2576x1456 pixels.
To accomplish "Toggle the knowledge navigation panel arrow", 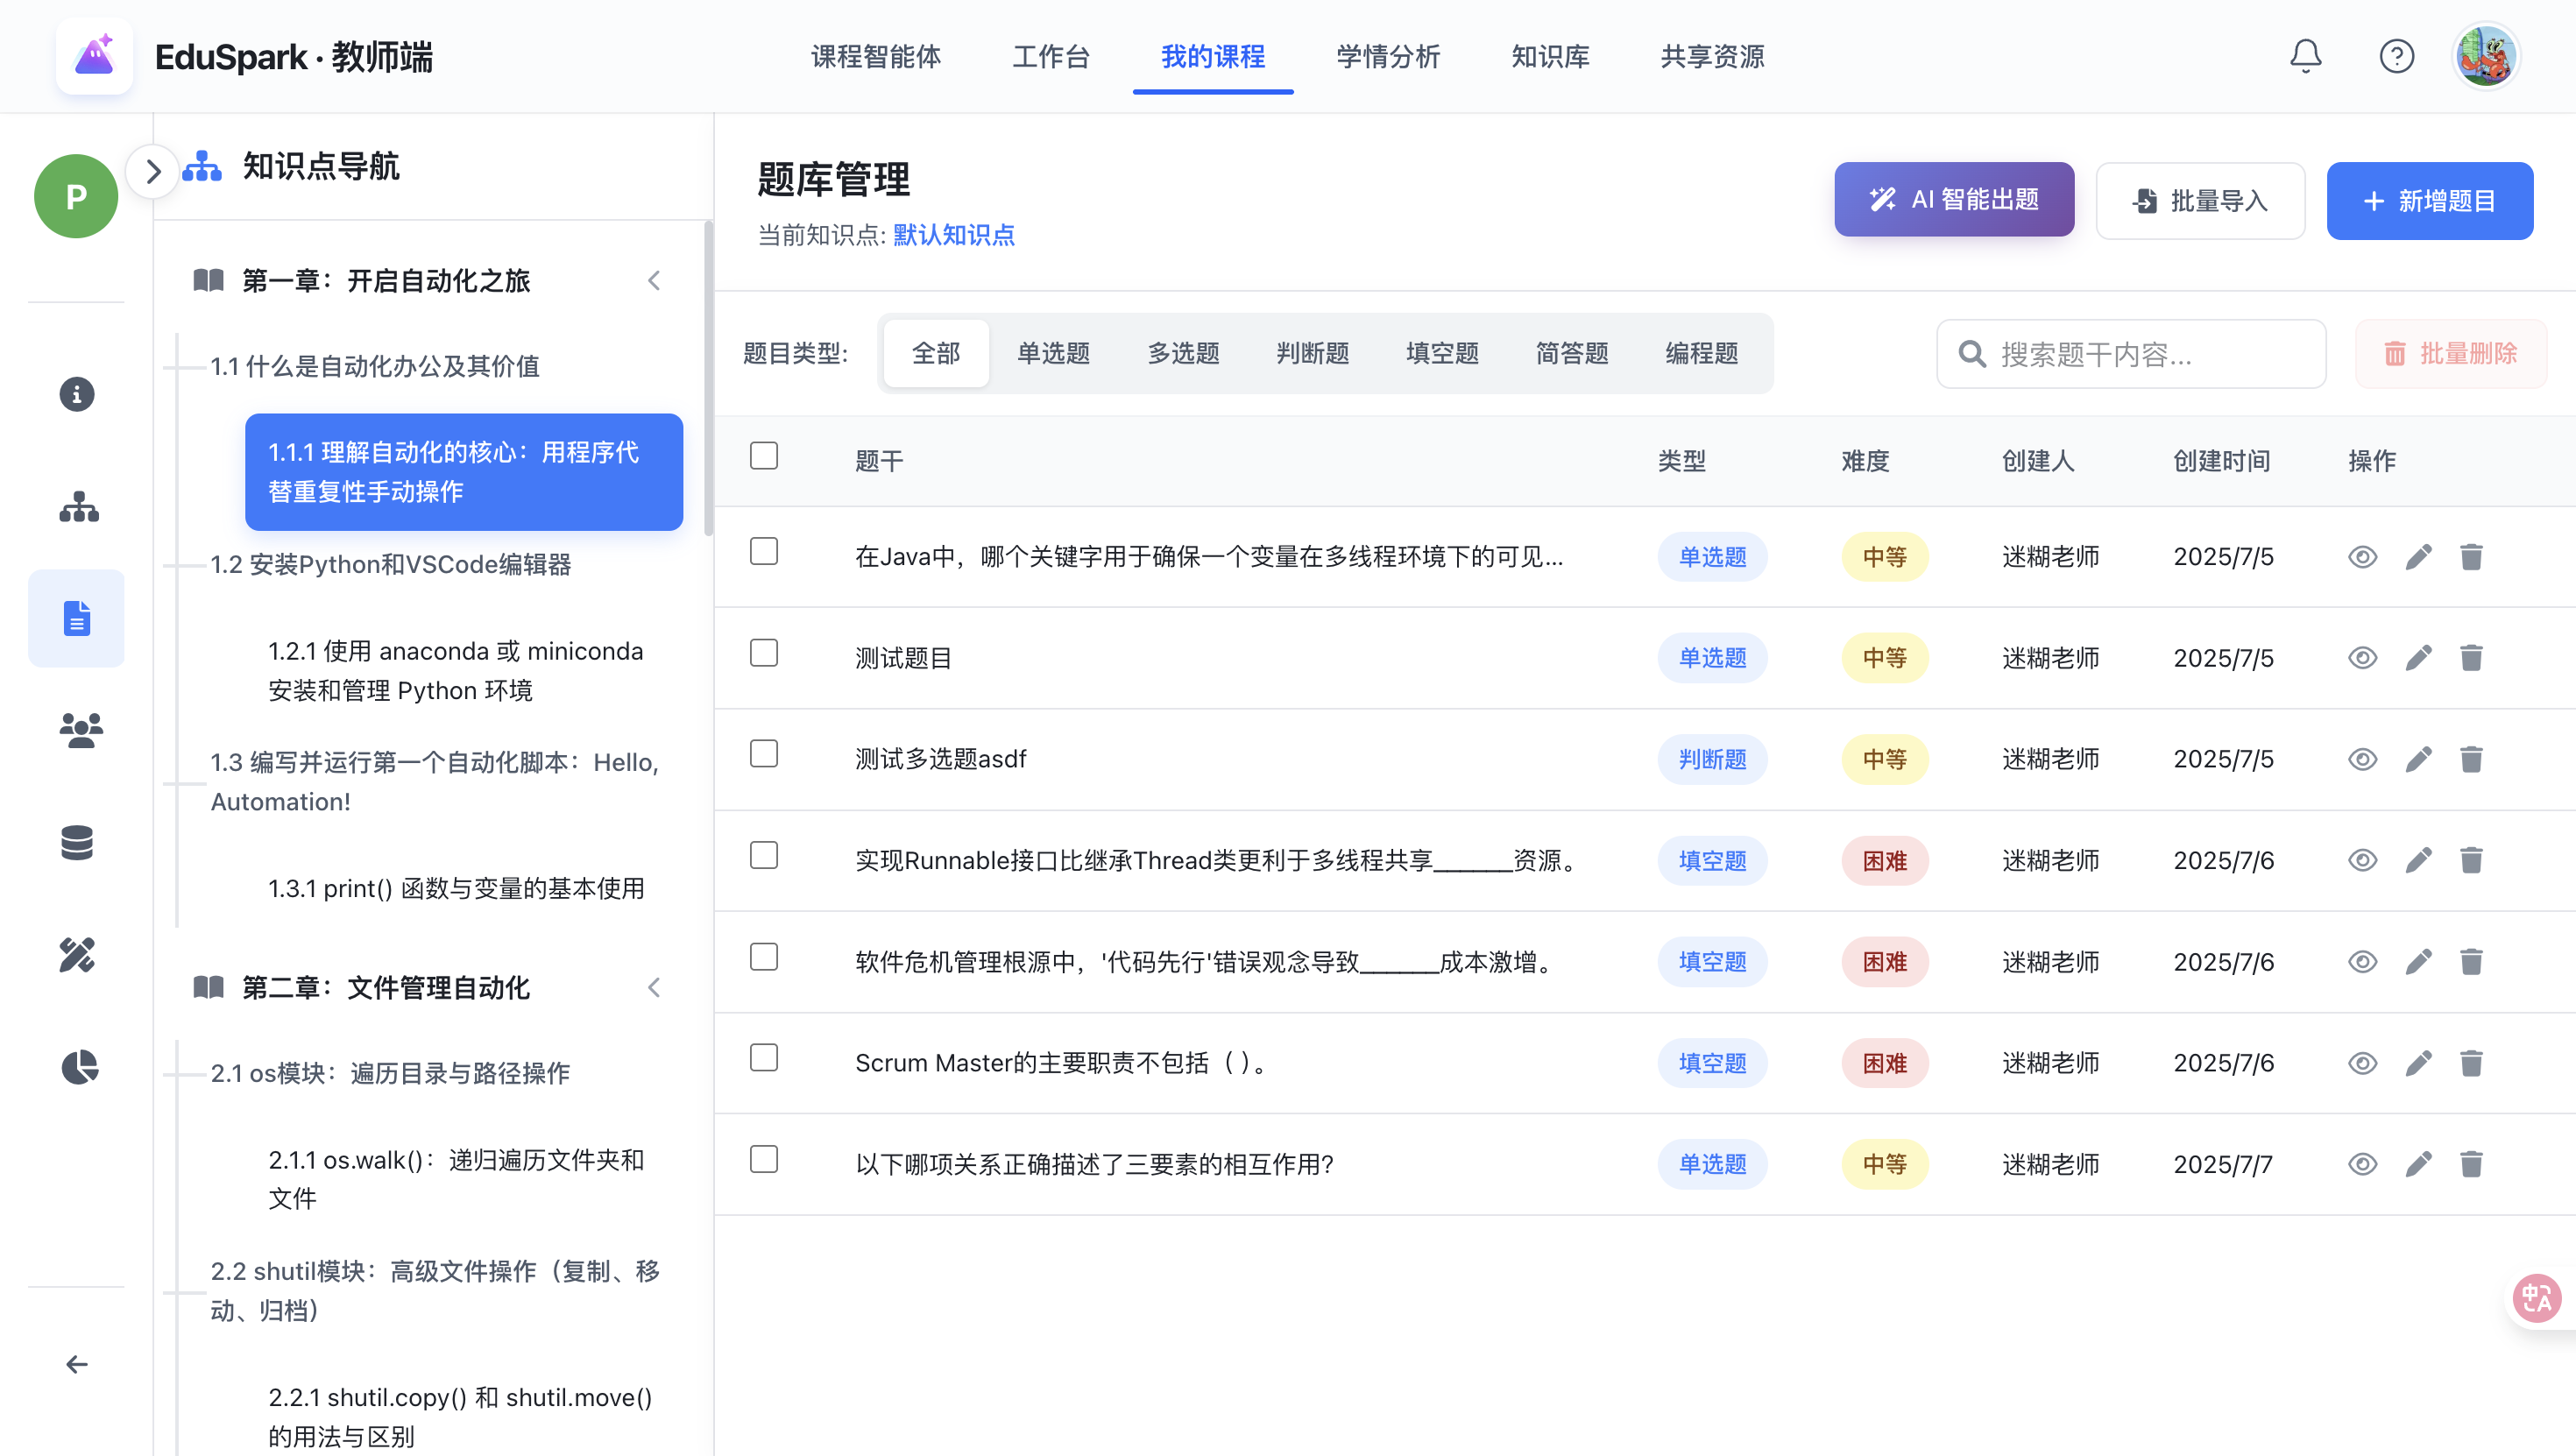I will (152, 171).
